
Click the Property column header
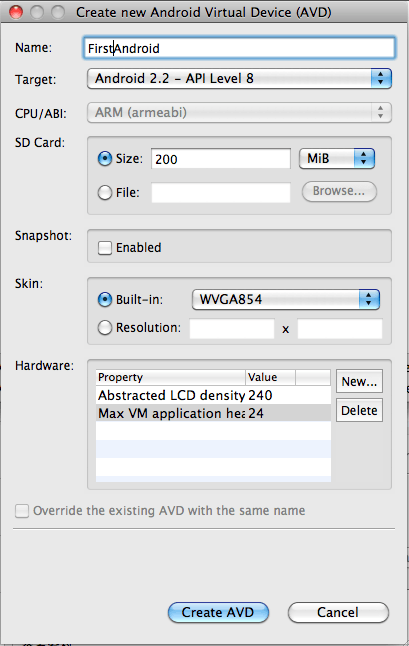tap(171, 377)
